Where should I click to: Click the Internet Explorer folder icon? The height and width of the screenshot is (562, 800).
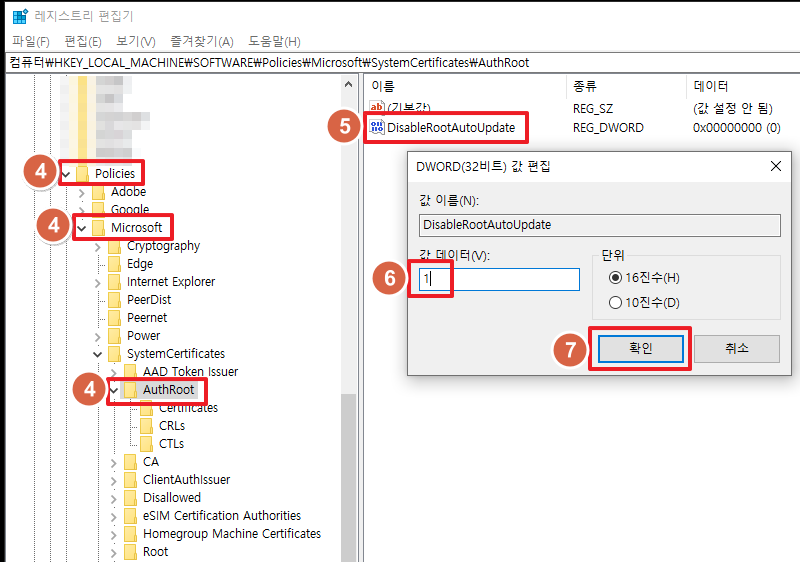coord(115,282)
